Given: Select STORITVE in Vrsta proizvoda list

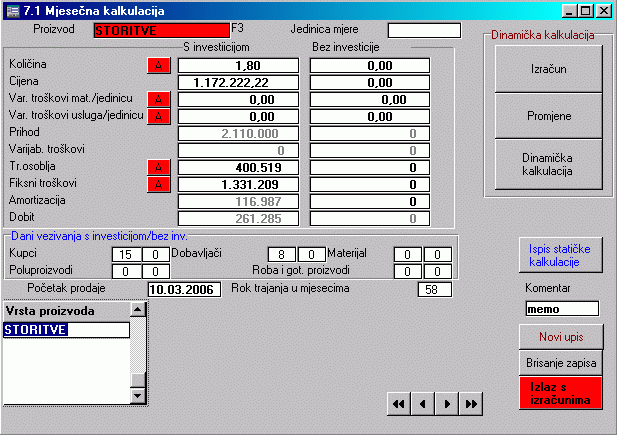Looking at the screenshot, I should tap(67, 330).
